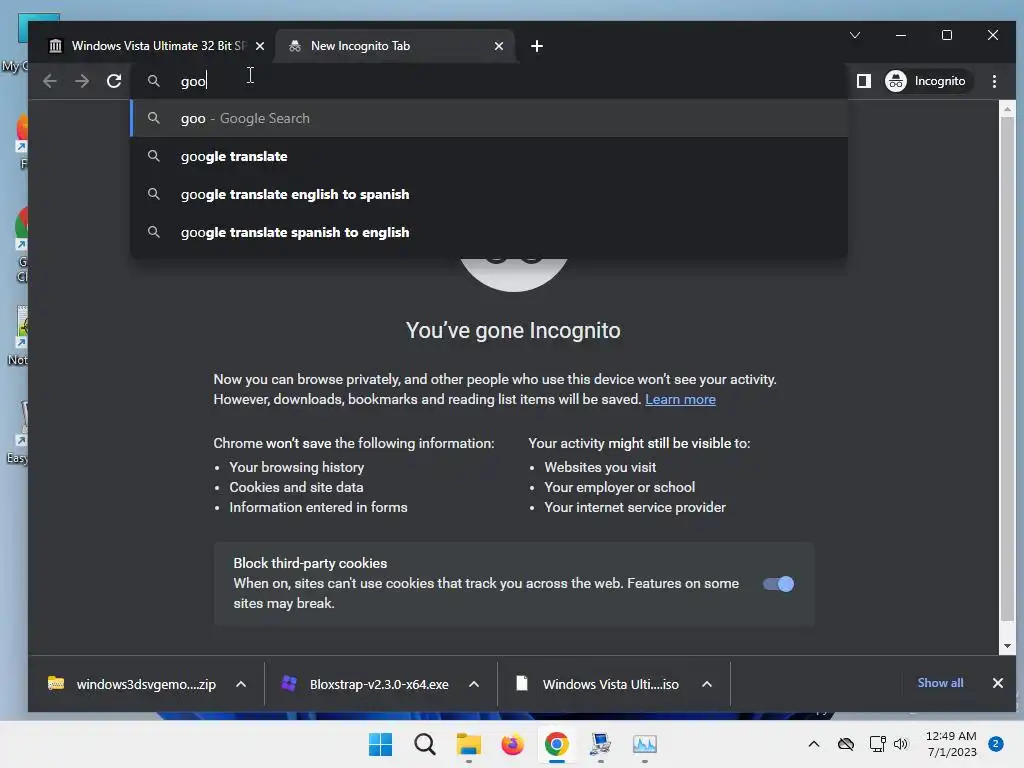Reload the page with the refresh icon
This screenshot has width=1024, height=768.
(x=114, y=81)
